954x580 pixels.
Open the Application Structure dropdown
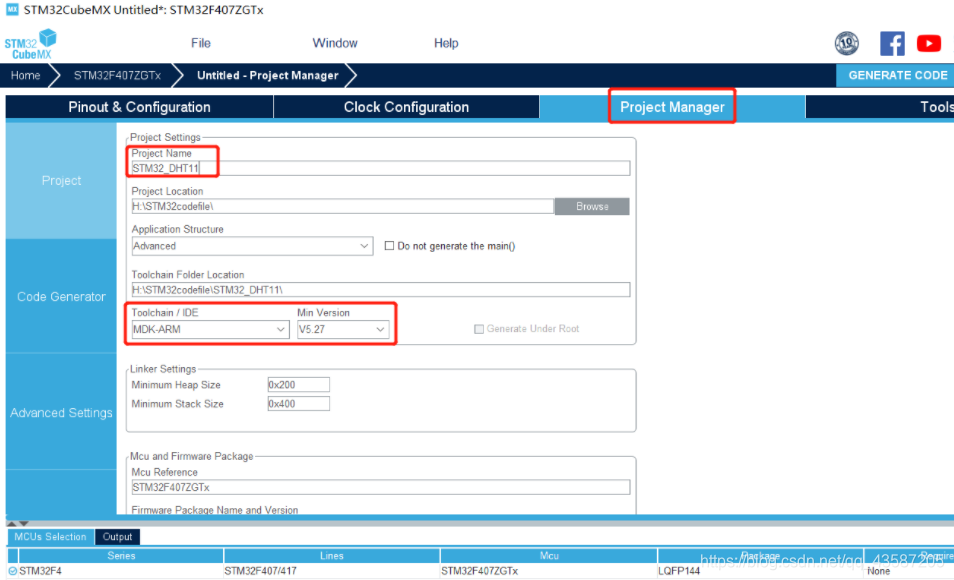(252, 246)
